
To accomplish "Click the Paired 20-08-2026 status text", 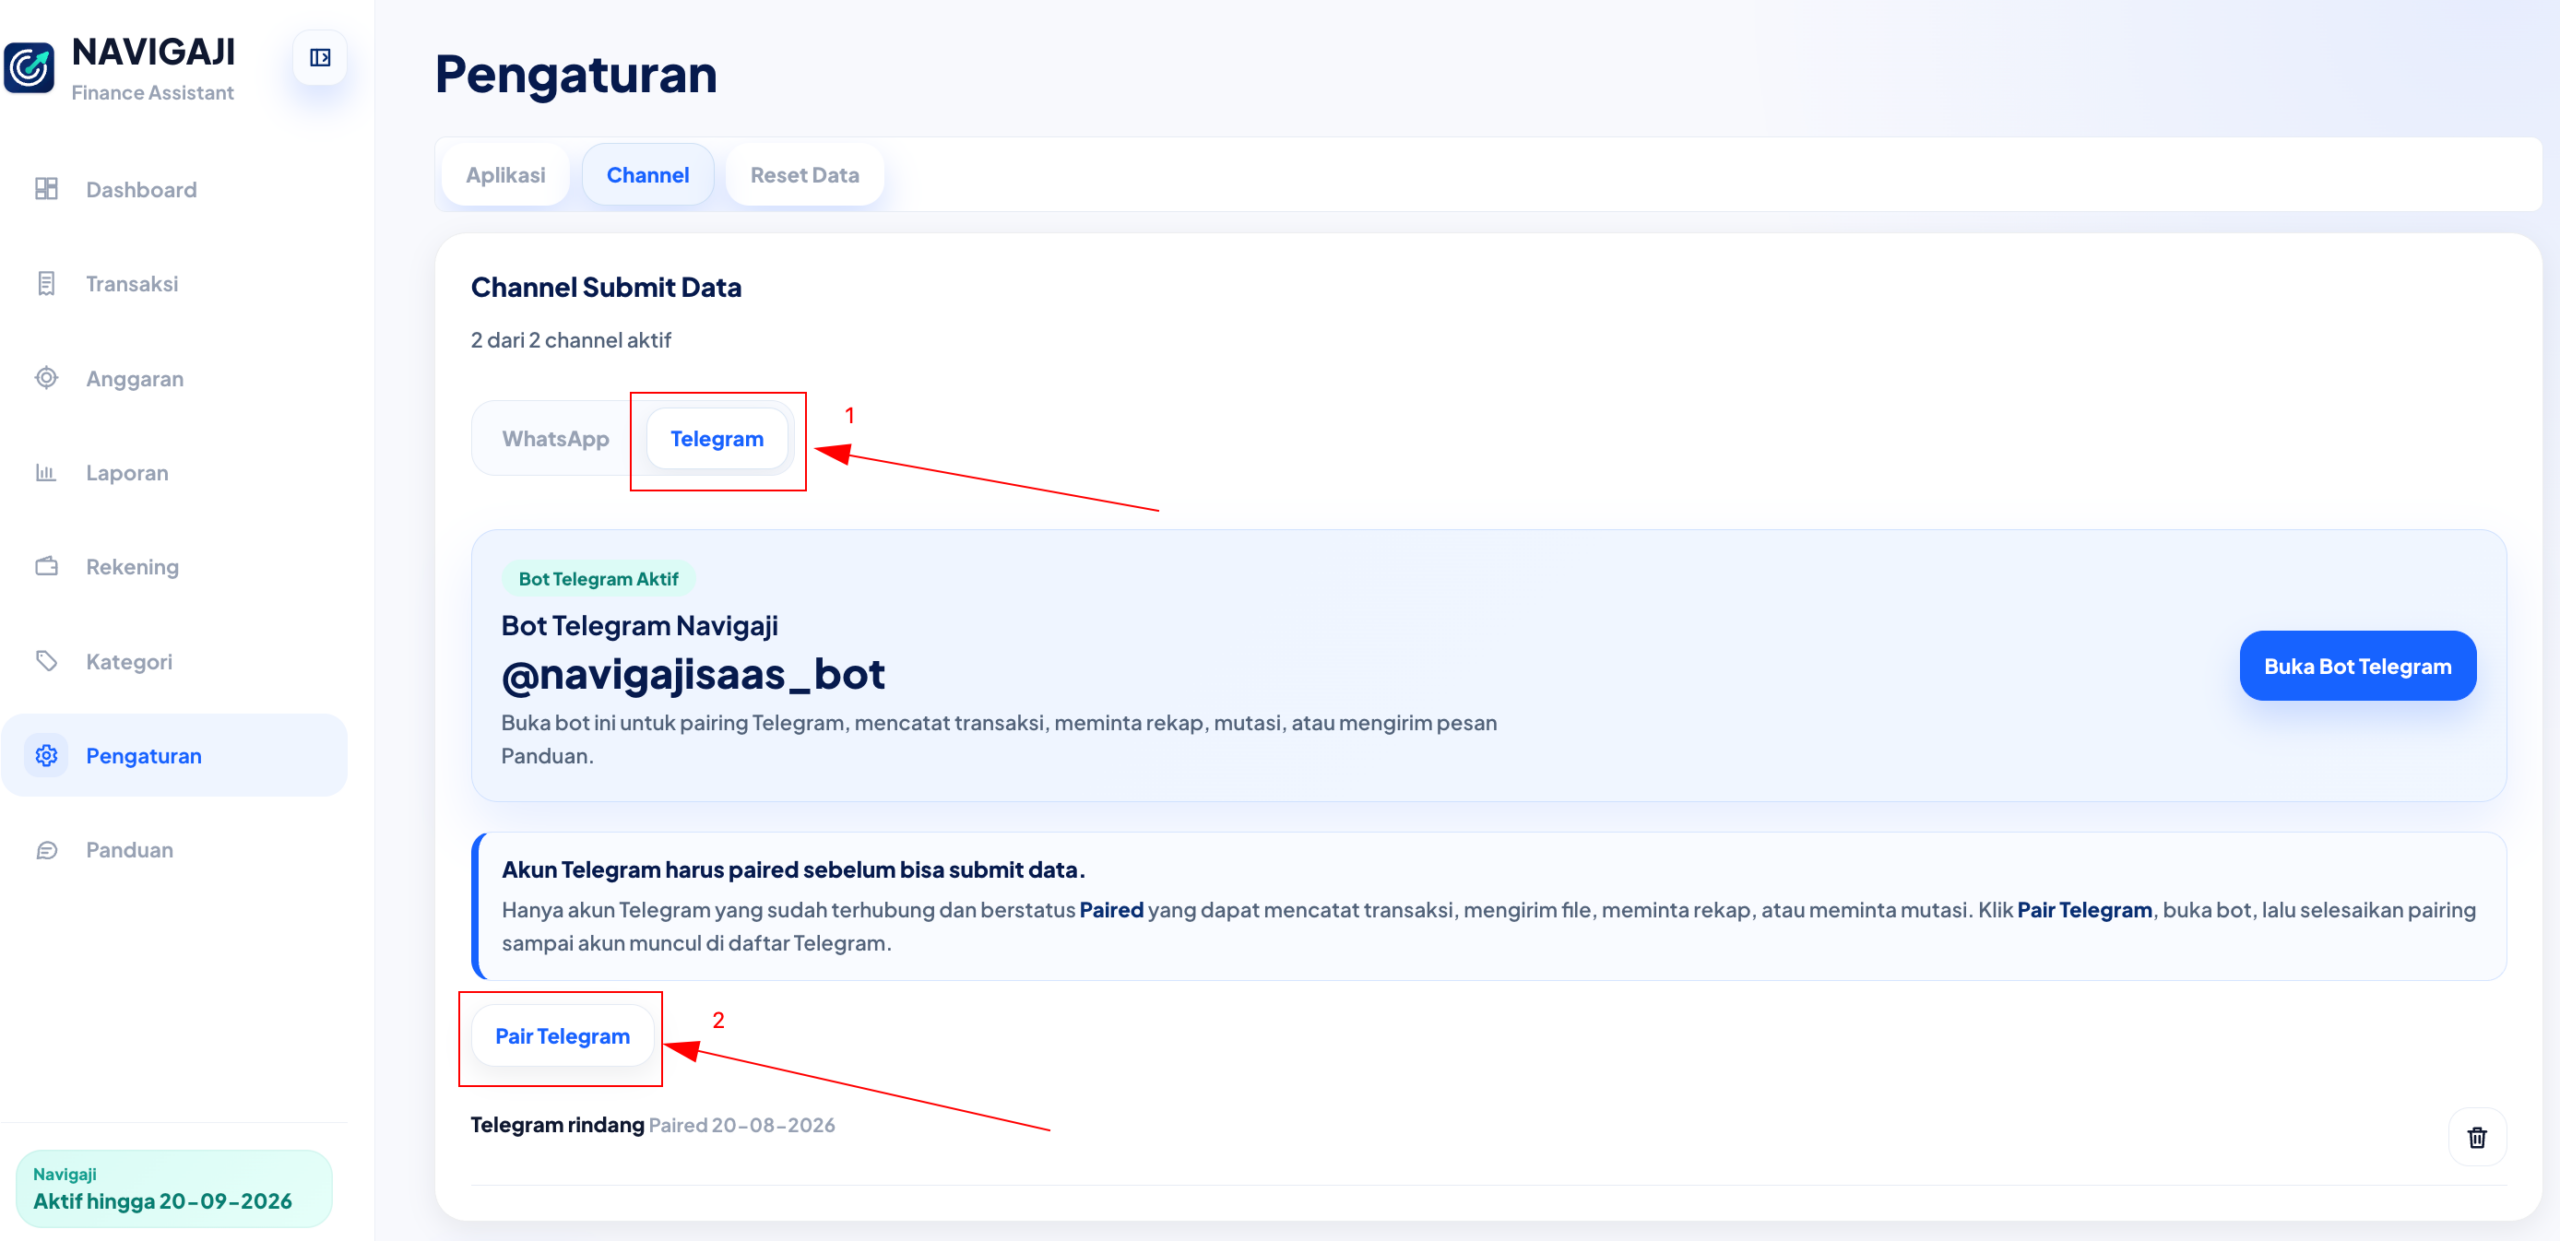I will pyautogui.click(x=742, y=1125).
